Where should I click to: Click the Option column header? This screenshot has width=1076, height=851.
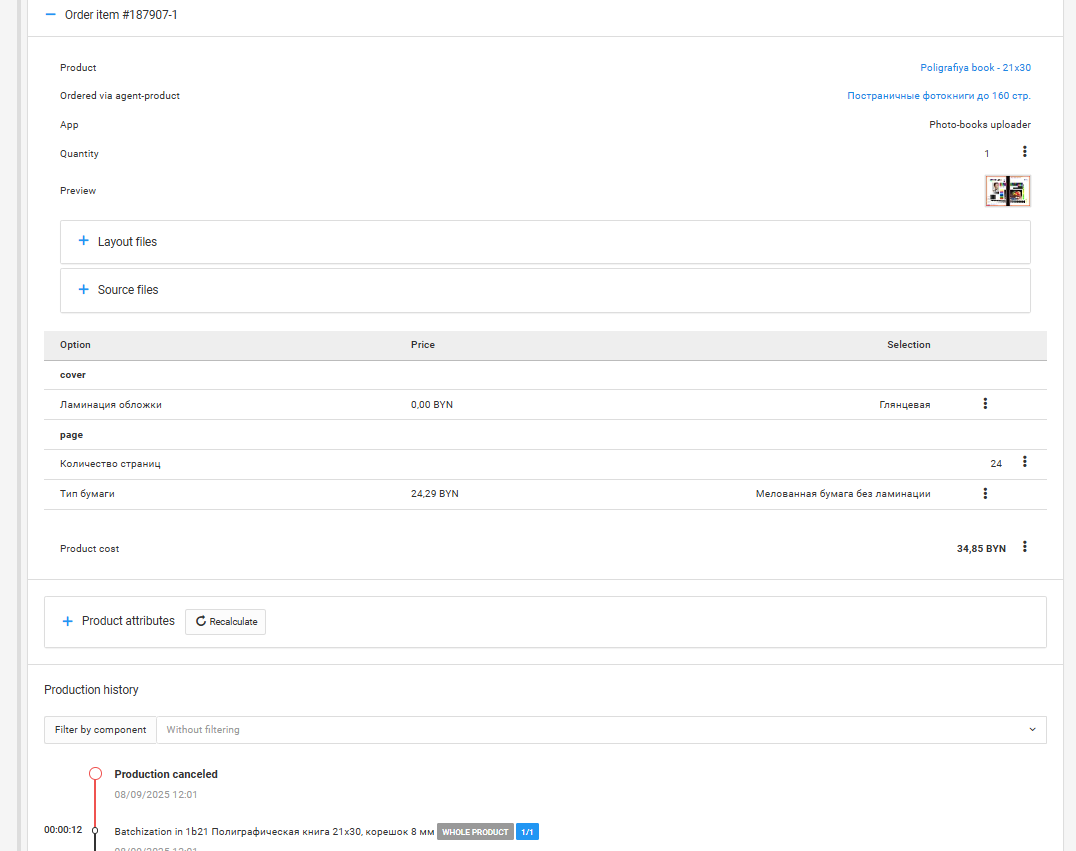[x=75, y=345]
